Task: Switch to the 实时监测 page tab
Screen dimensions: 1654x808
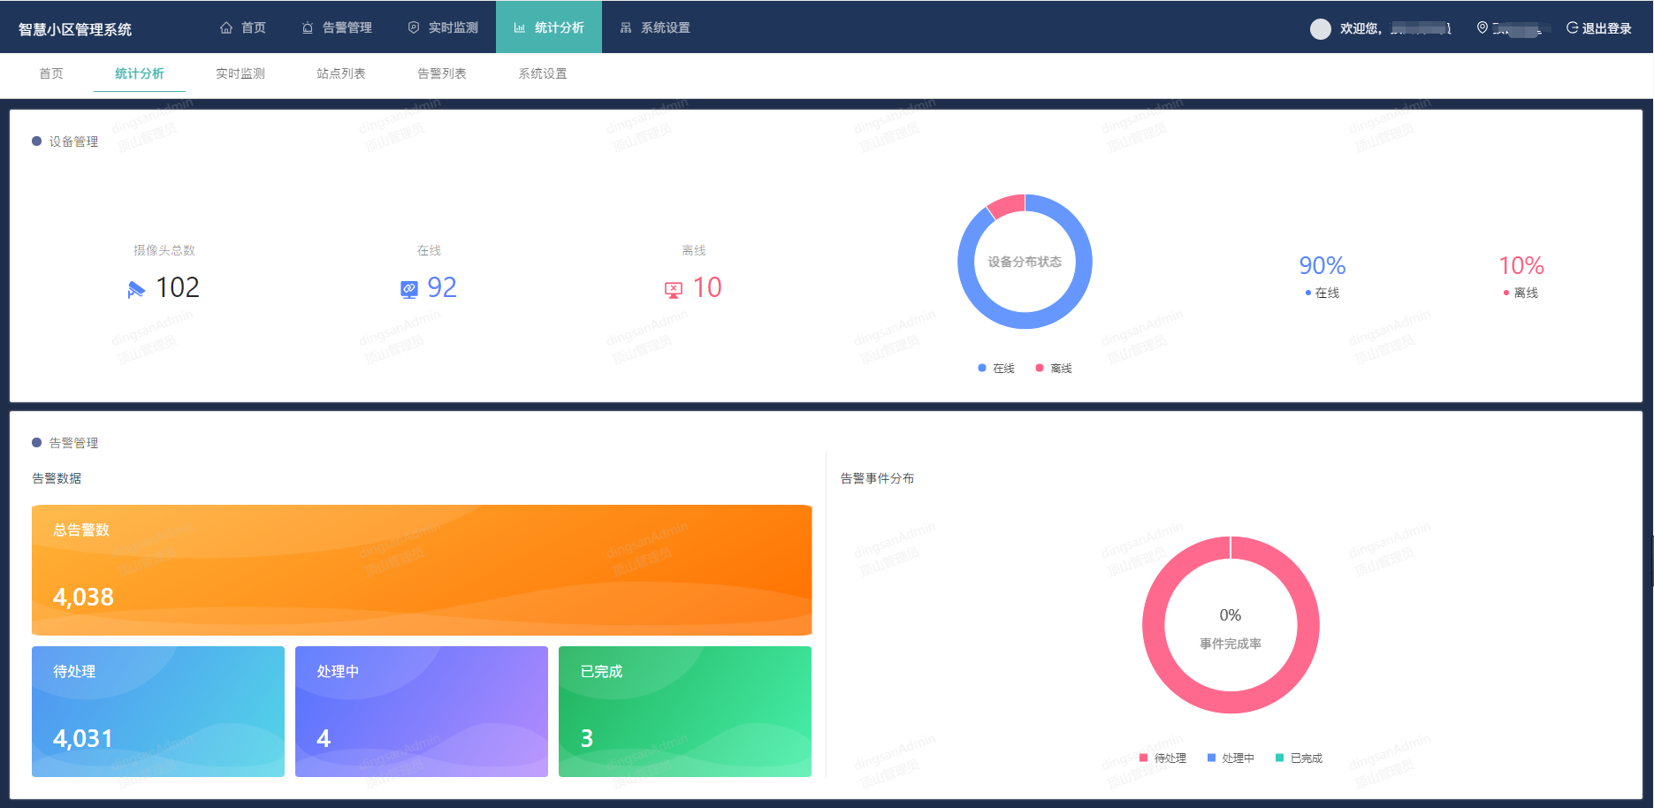Action: pyautogui.click(x=240, y=74)
